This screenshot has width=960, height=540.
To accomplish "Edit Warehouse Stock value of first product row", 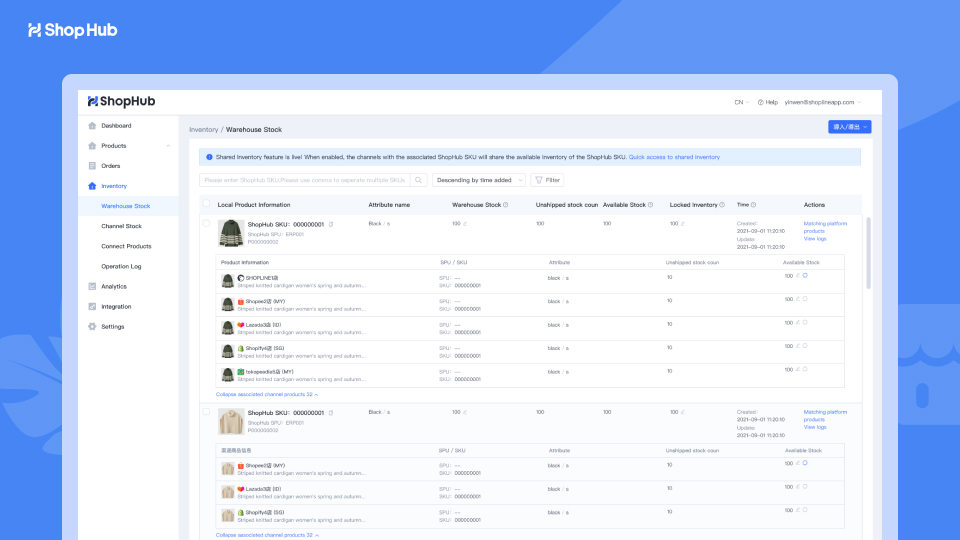I will [x=464, y=224].
